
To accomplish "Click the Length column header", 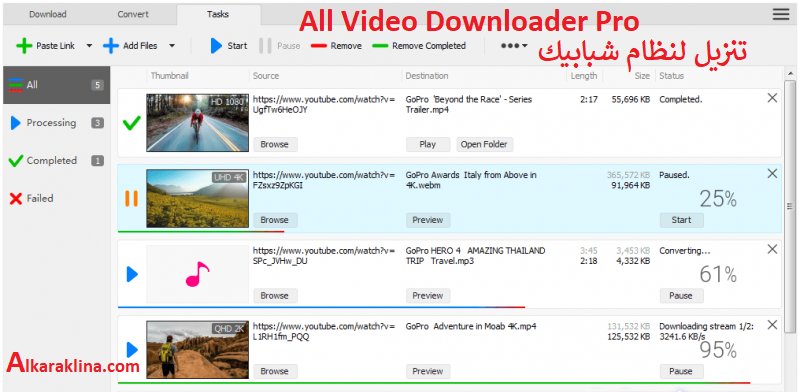I will click(x=584, y=76).
